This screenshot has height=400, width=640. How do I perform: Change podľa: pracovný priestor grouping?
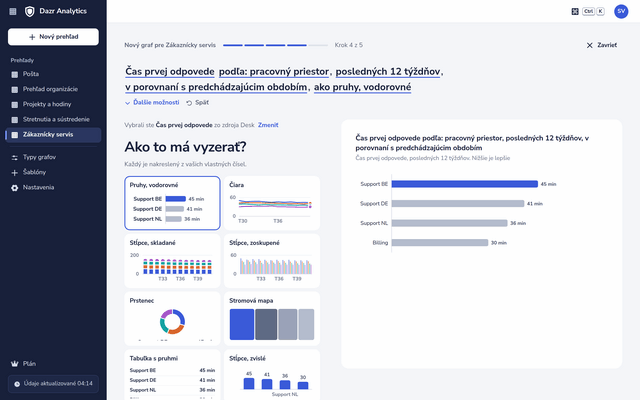pyautogui.click(x=274, y=71)
